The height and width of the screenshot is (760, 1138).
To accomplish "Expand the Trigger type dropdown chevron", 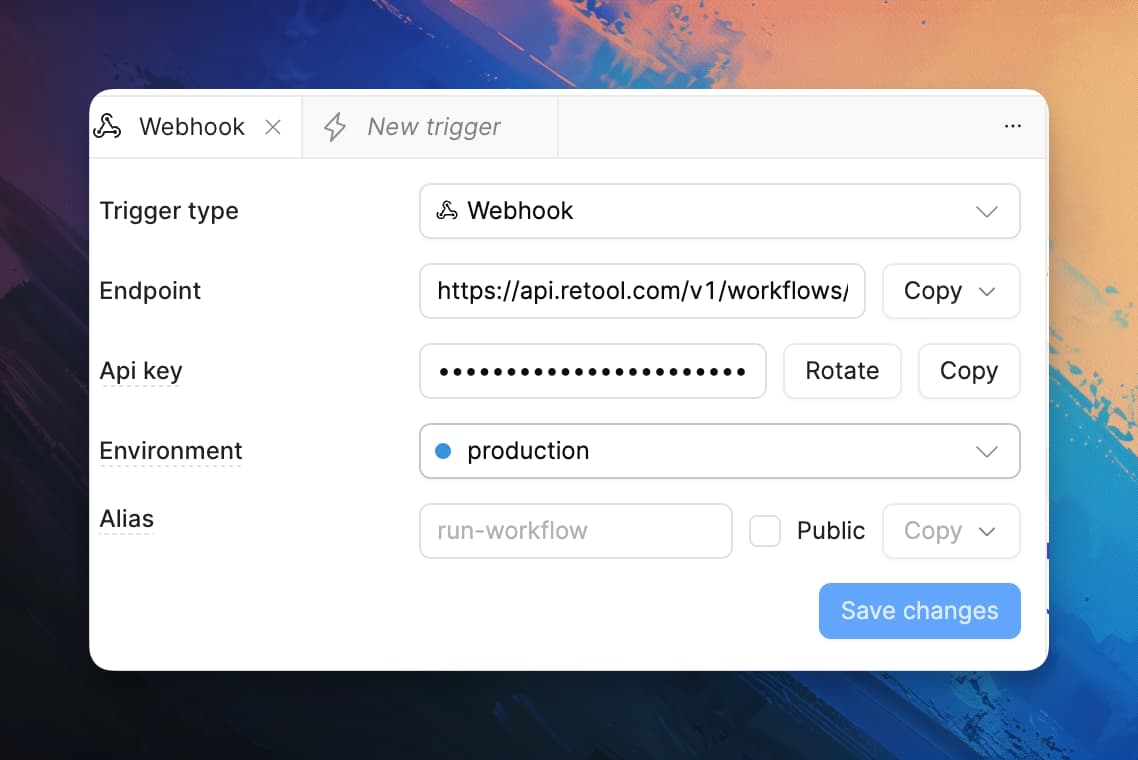I will (x=986, y=211).
